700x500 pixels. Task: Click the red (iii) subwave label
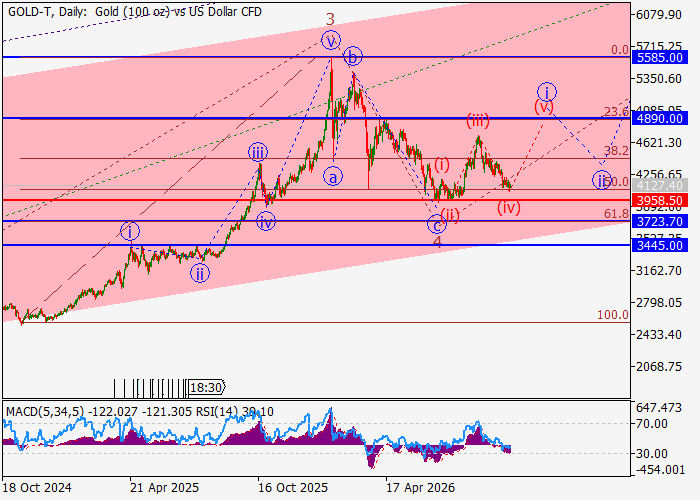tap(478, 121)
